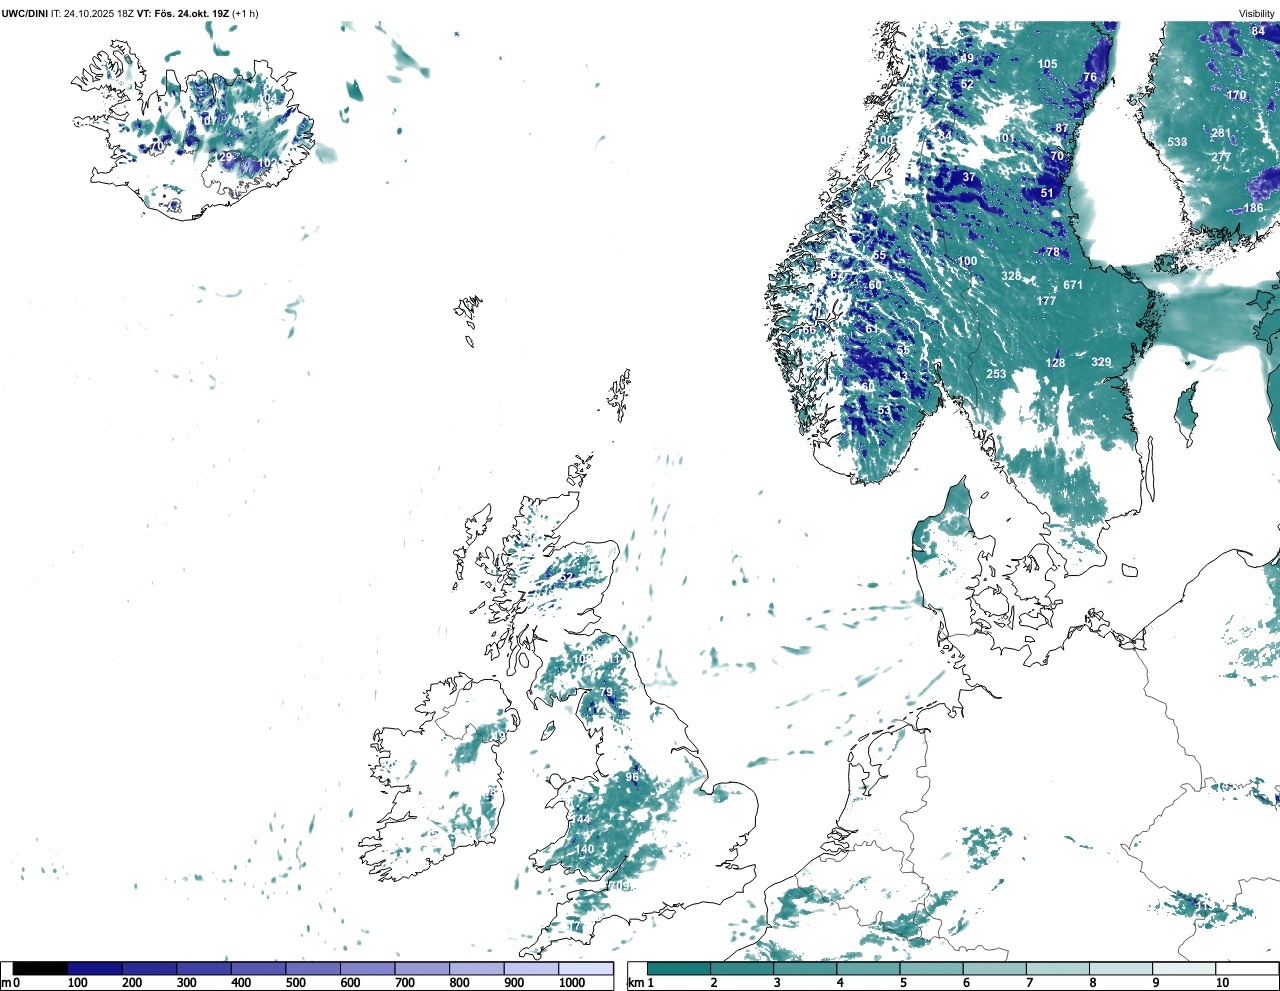Click the '500' tick label on meter legend

click(296, 983)
